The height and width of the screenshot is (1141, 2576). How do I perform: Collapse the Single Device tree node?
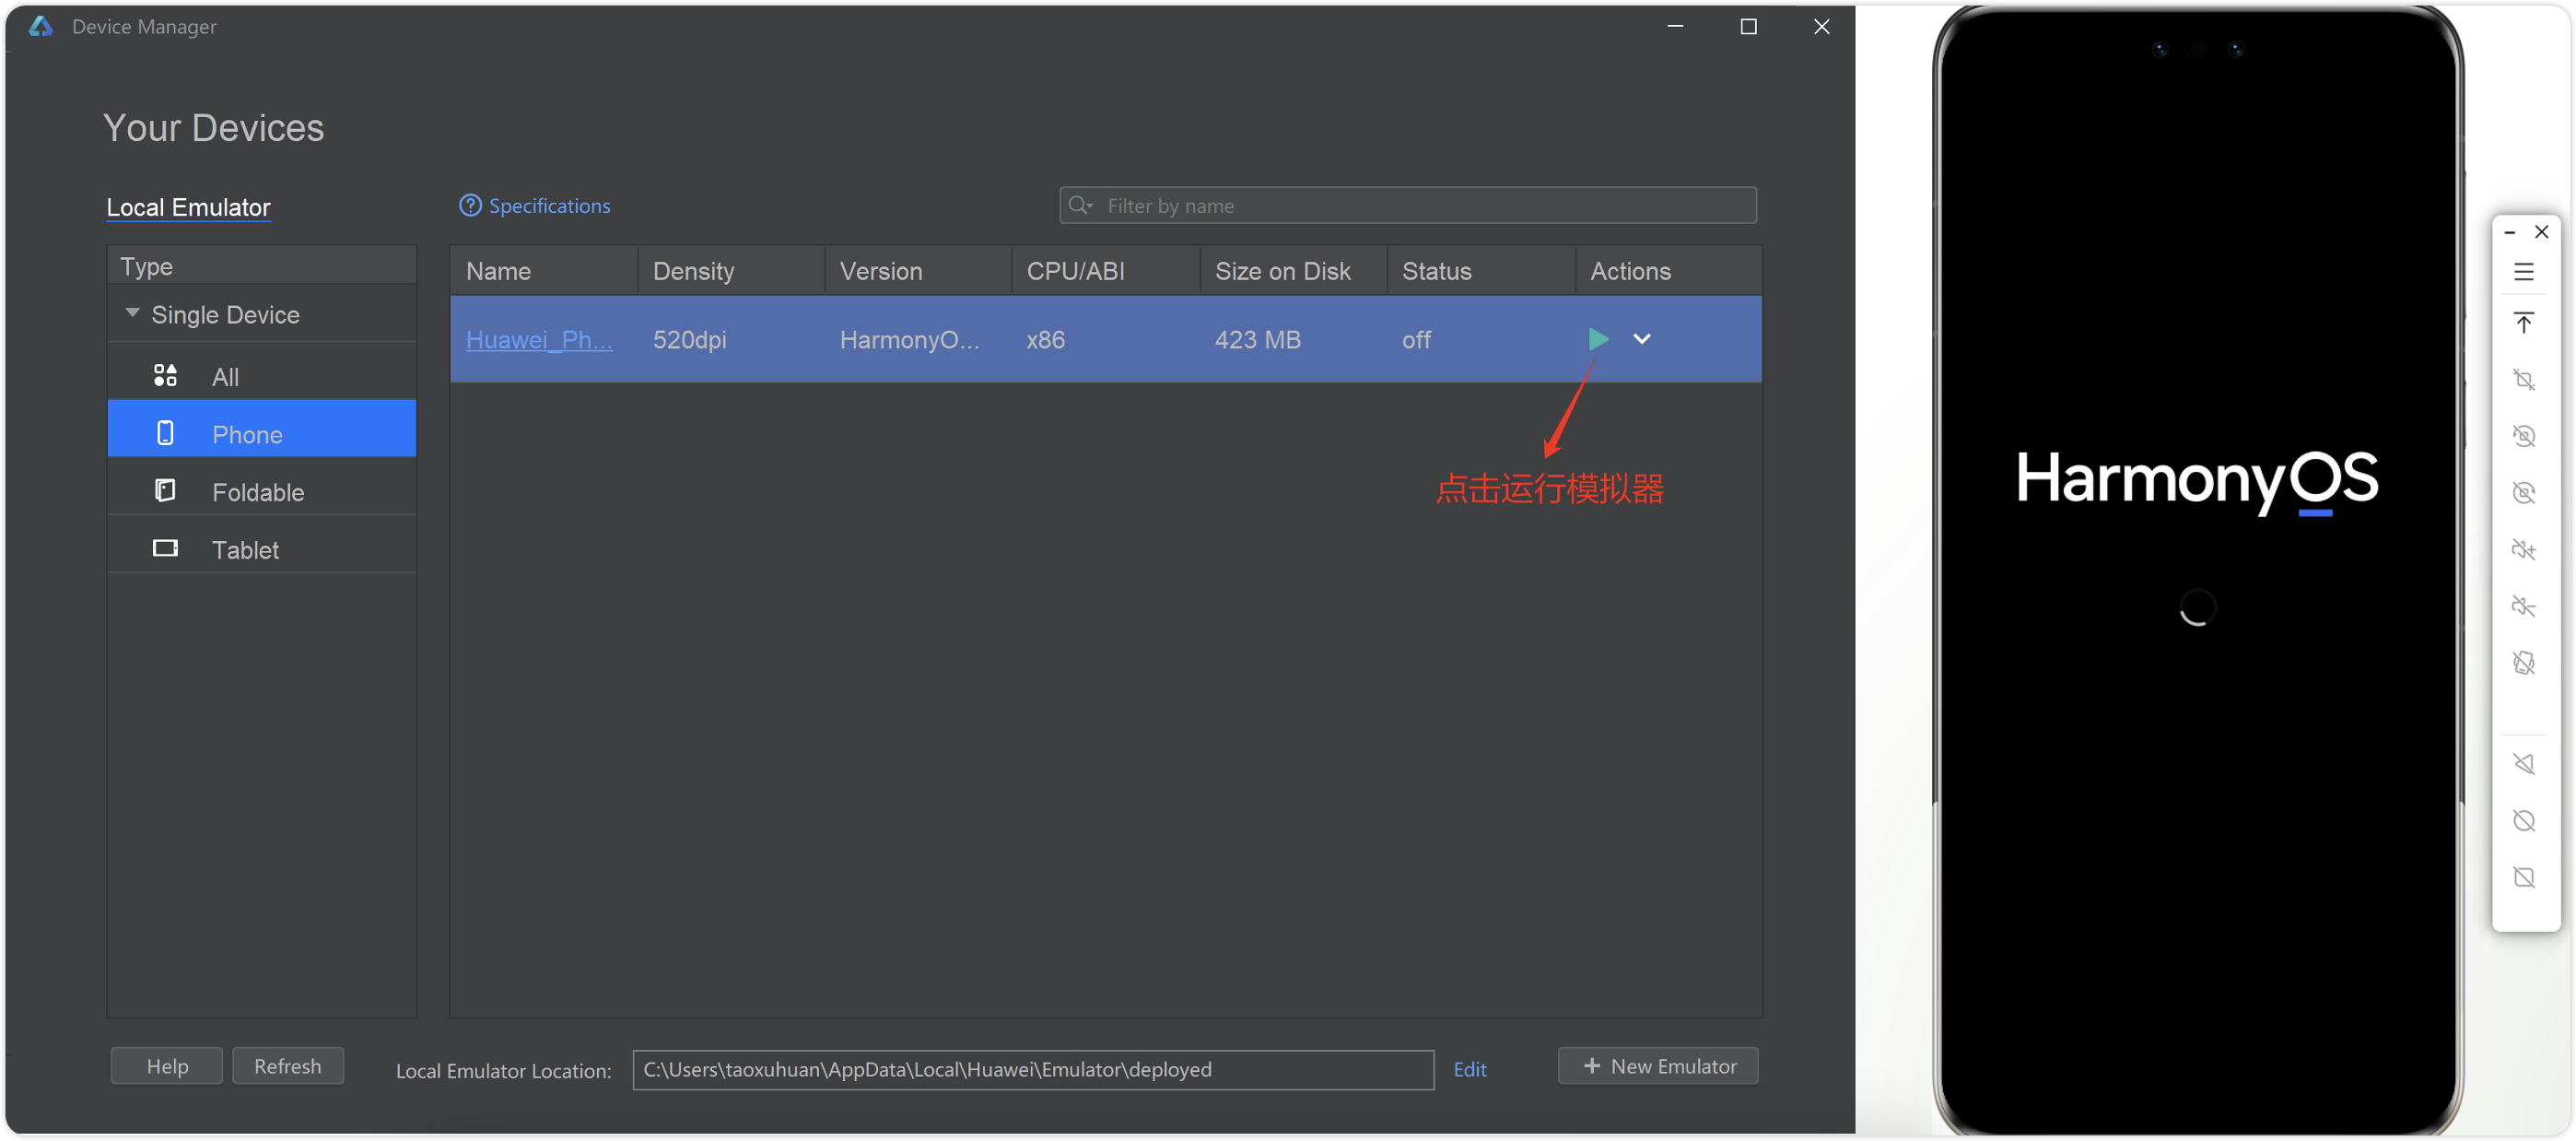point(132,313)
